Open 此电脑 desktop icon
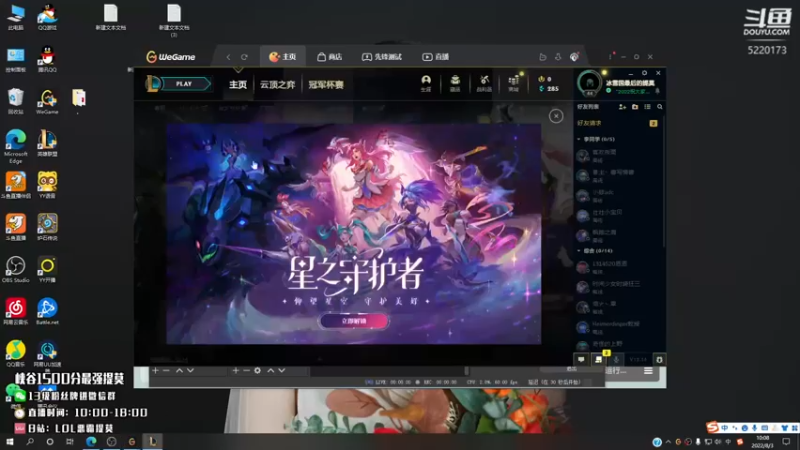800x450 pixels. [x=16, y=17]
